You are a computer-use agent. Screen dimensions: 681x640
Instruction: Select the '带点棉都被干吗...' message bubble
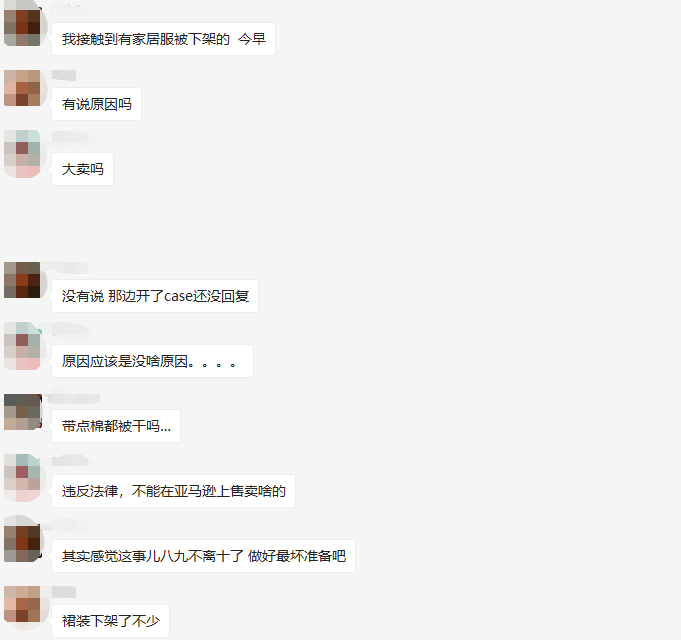(116, 426)
